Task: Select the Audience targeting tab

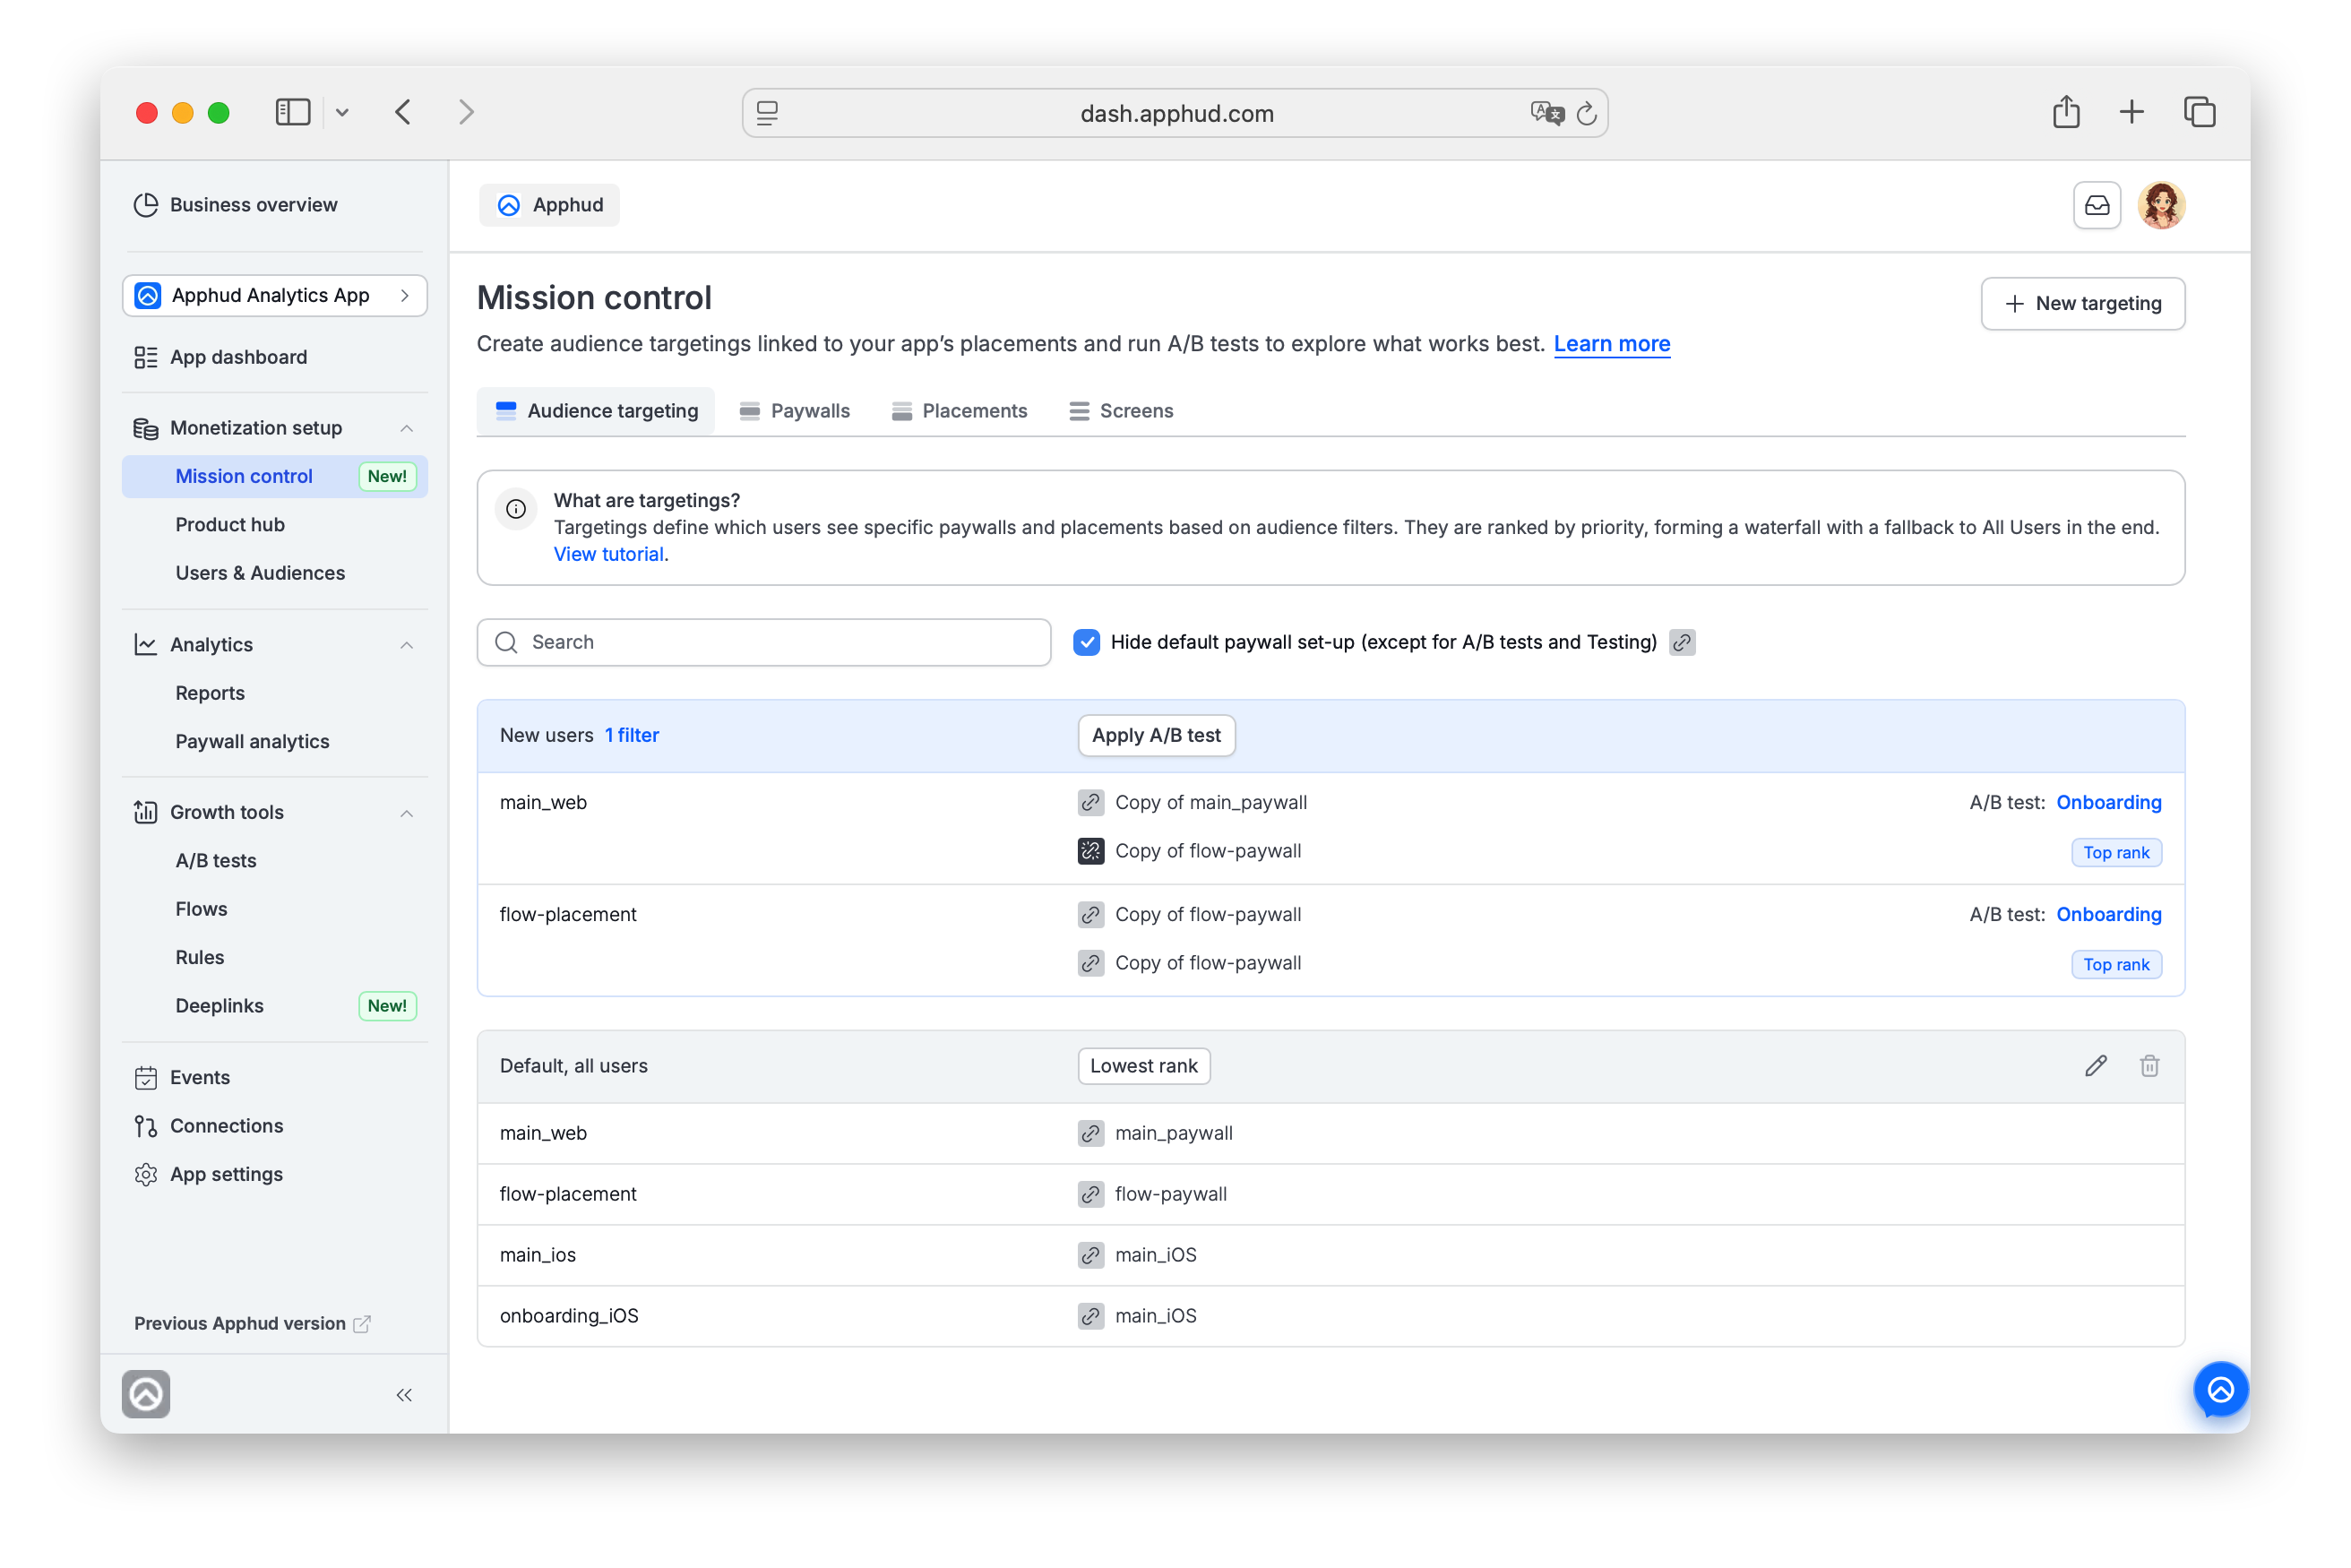Action: coord(596,411)
